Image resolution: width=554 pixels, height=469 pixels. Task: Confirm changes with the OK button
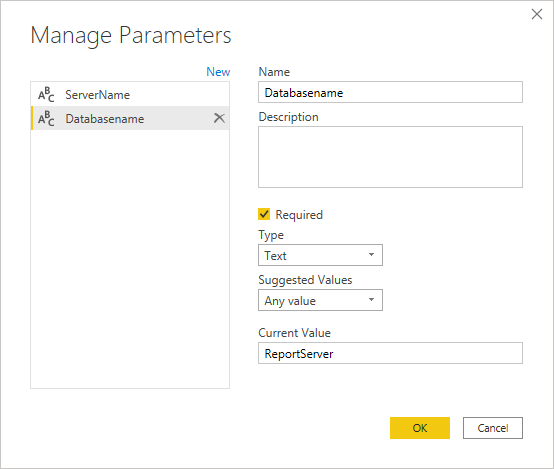[x=420, y=428]
